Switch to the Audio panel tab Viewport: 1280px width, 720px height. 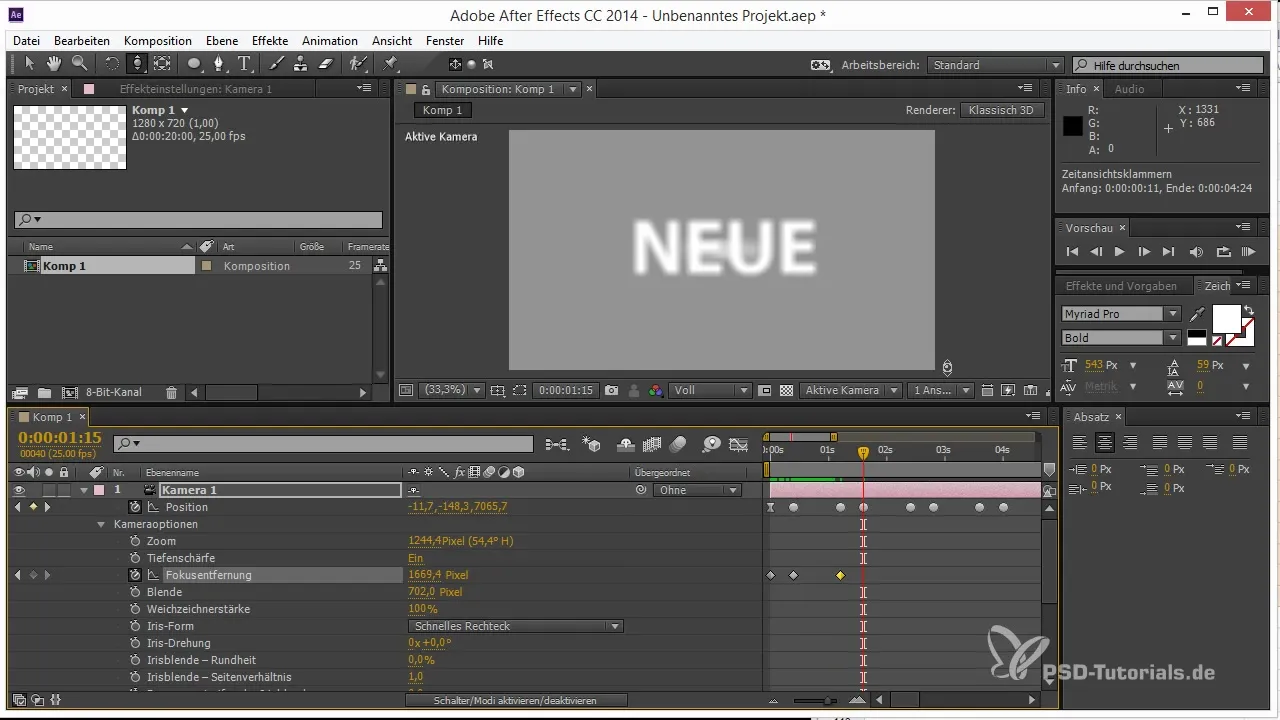(1129, 89)
